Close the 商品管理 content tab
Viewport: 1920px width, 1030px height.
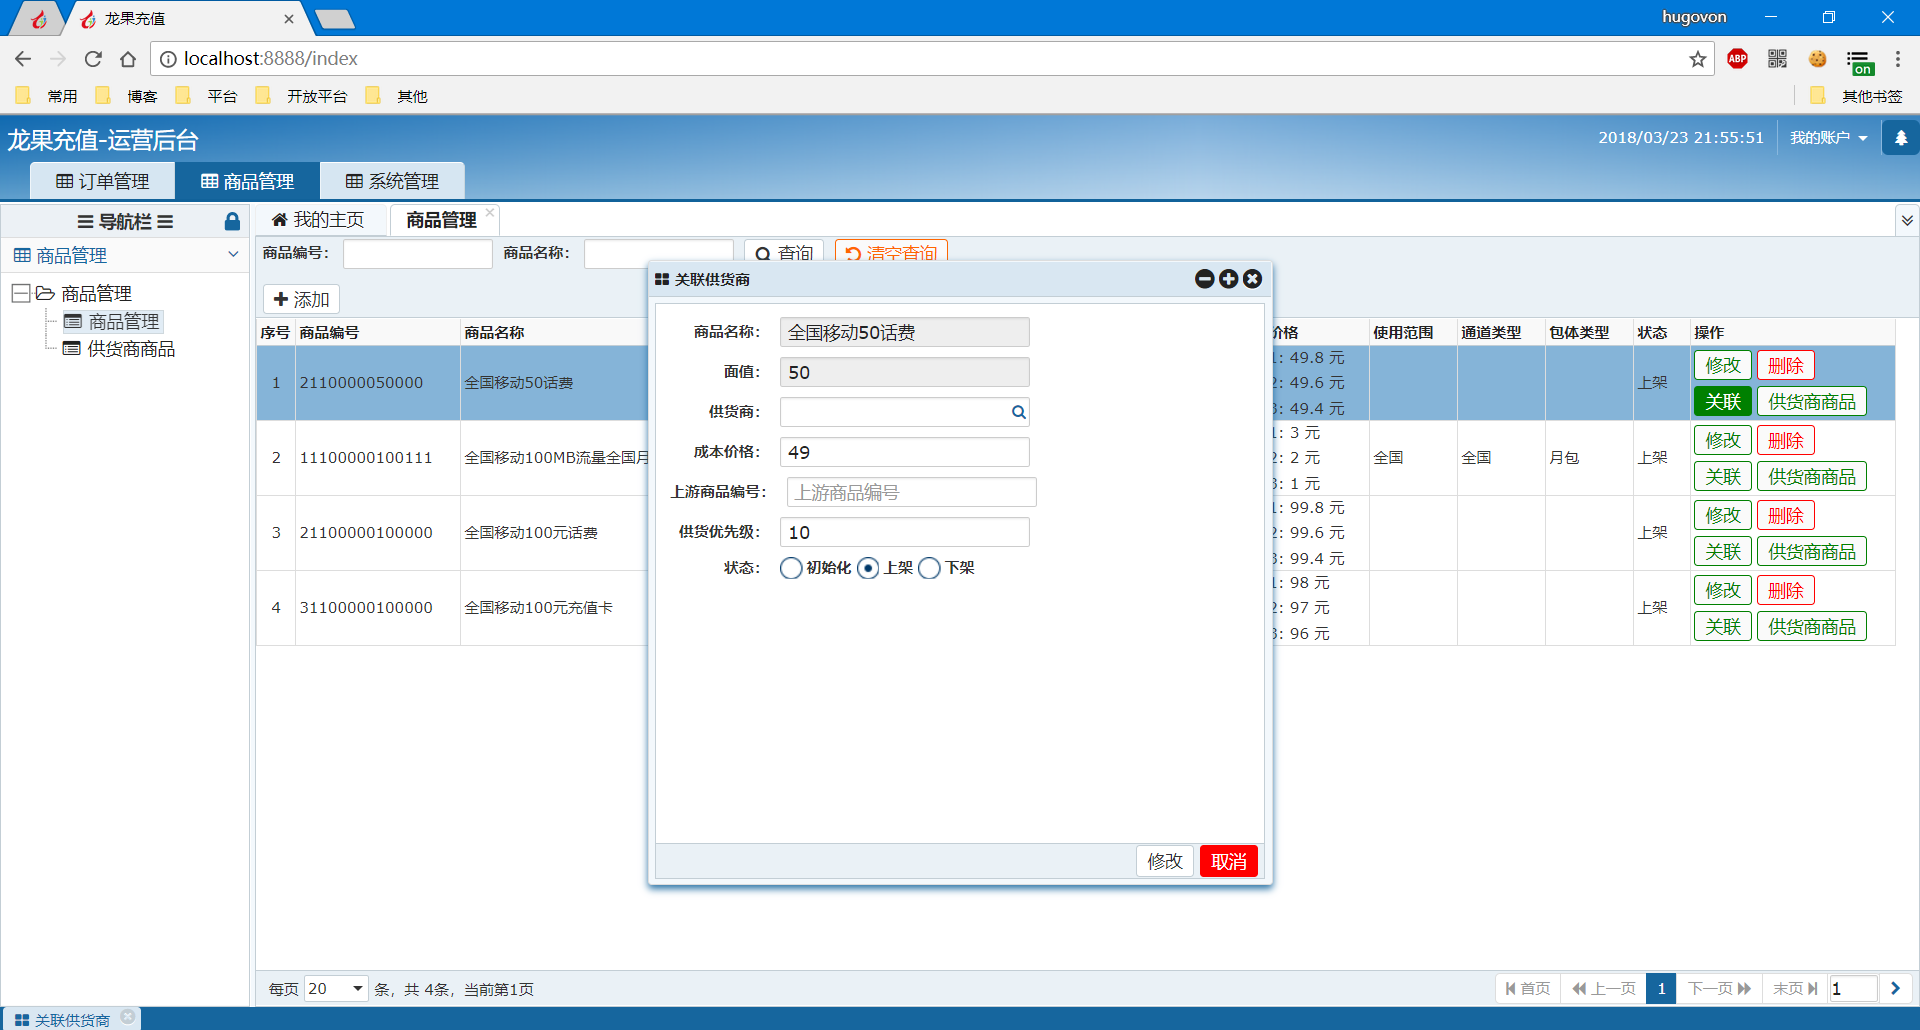tap(490, 212)
